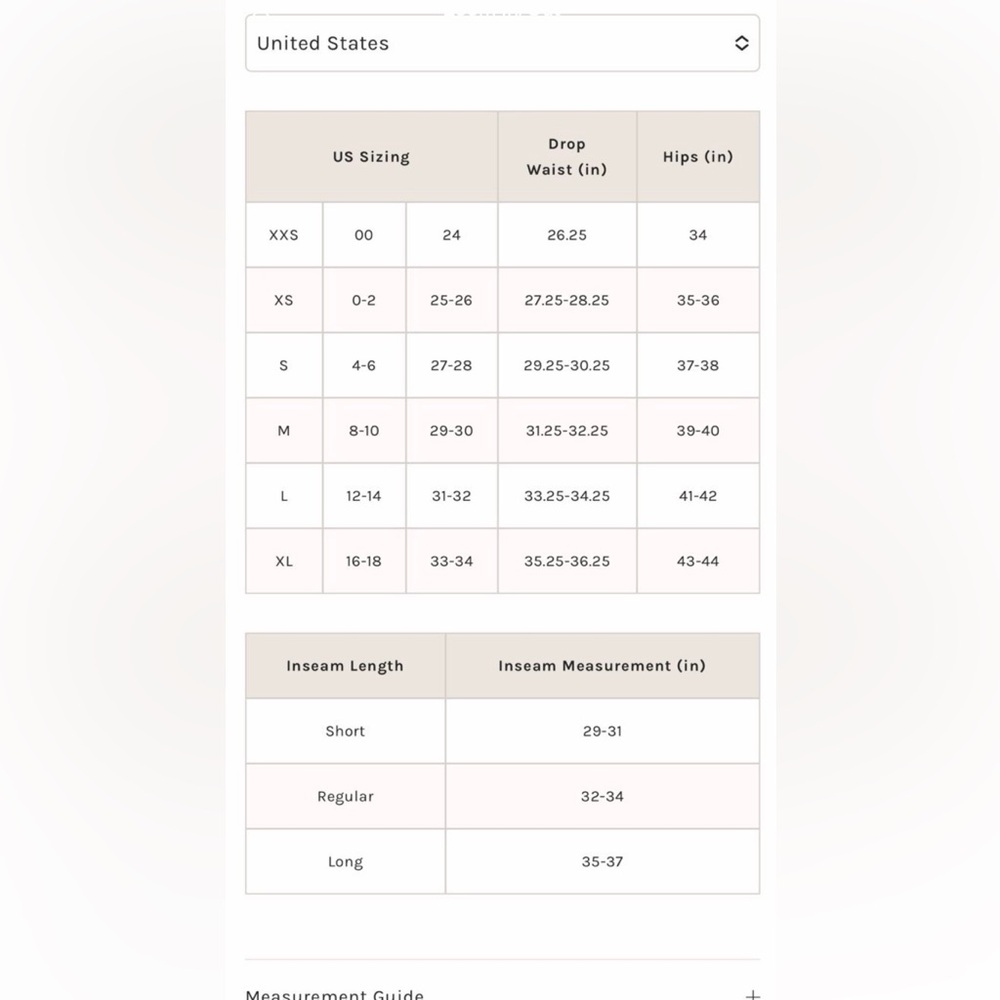Click the Drop Waist (in) header

567,157
